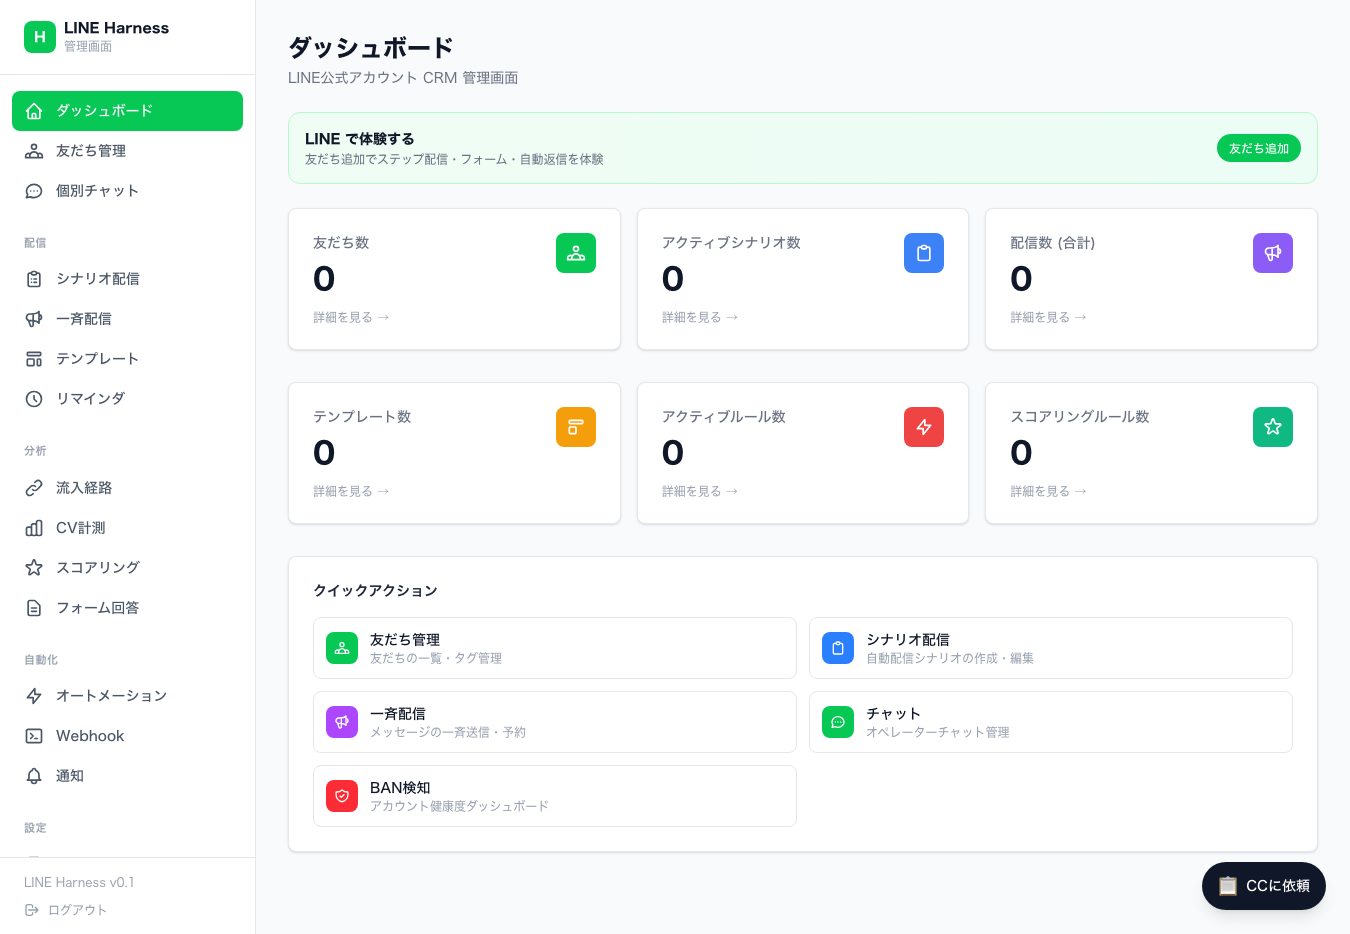The width and height of the screenshot is (1350, 934).
Task: Select フォーム回答 in the 分析 section
Action: pyautogui.click(x=98, y=607)
